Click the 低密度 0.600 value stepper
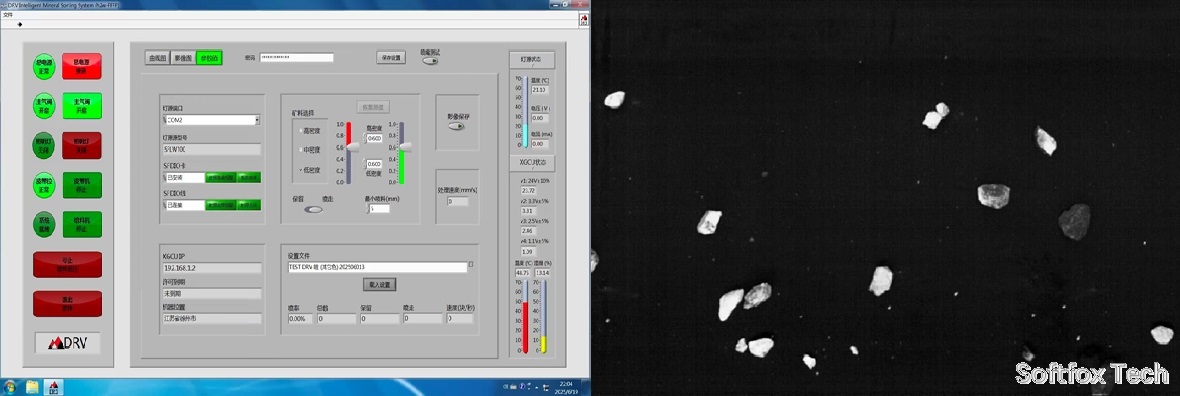This screenshot has width=1180, height=396. click(373, 164)
